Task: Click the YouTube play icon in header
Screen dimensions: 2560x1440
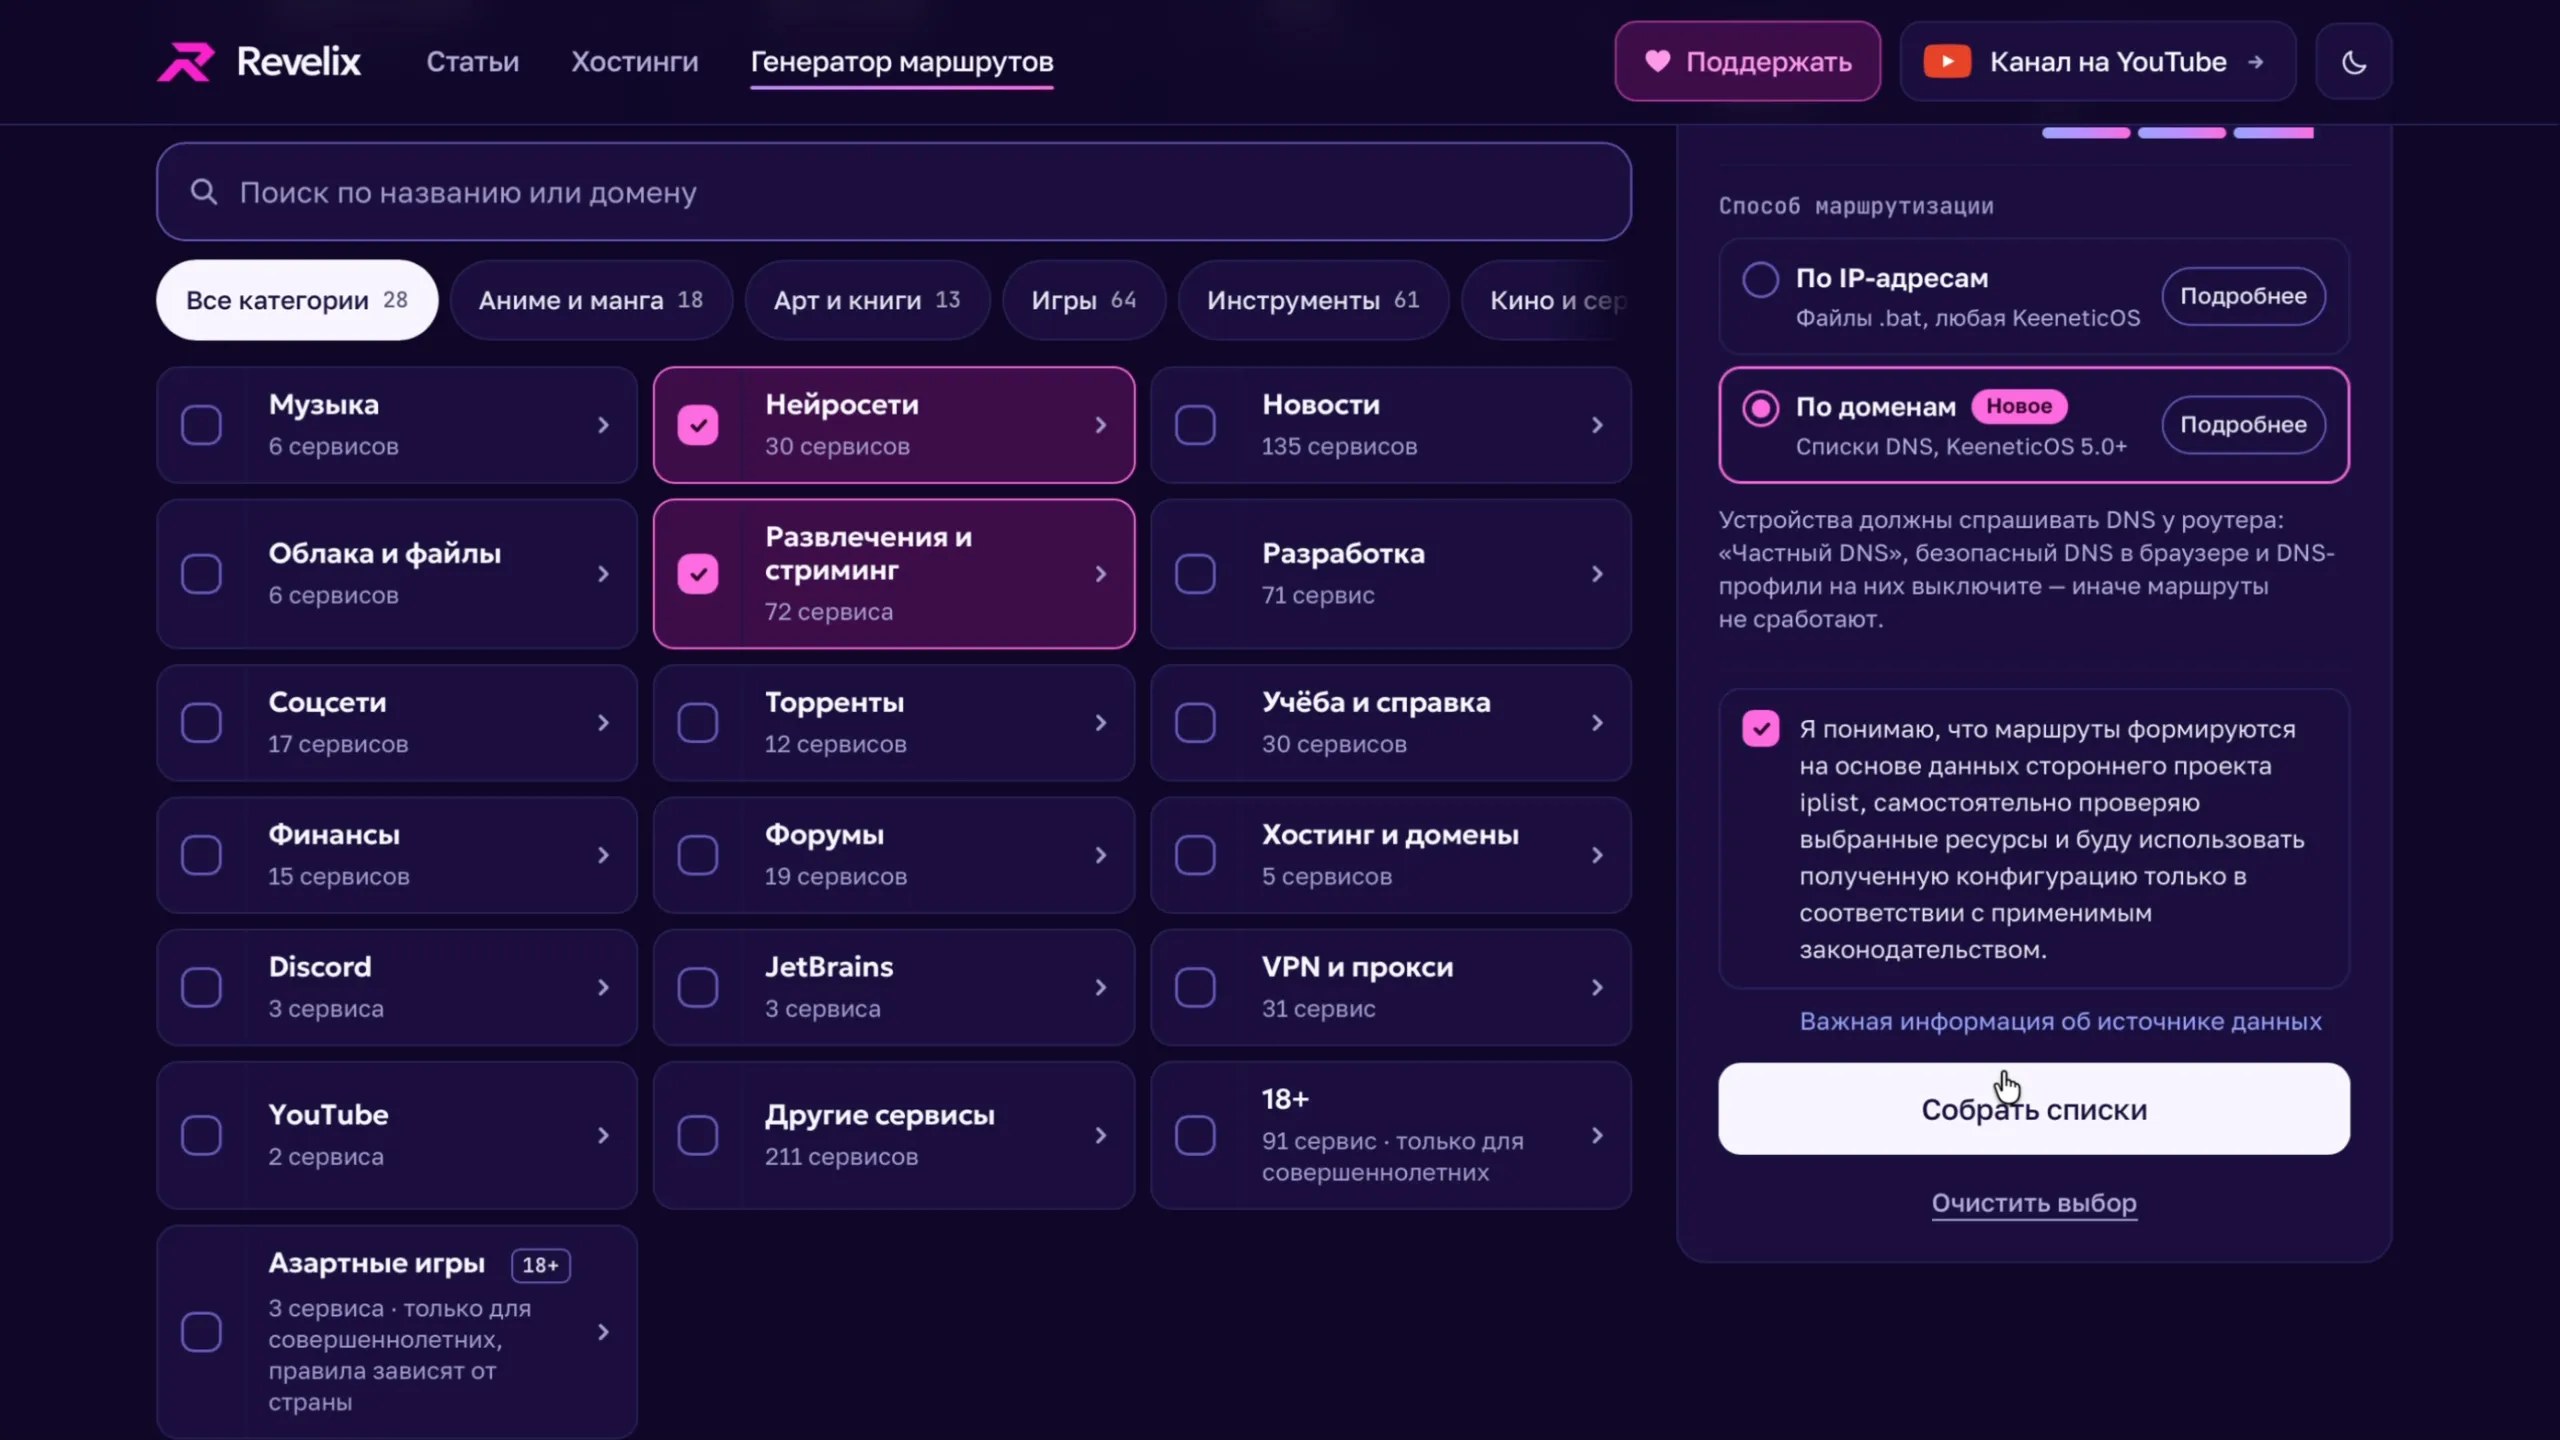Action: (1947, 62)
